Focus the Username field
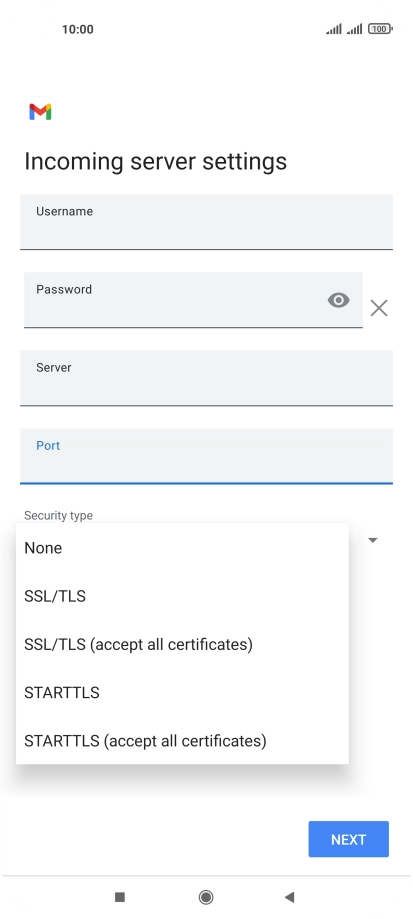 click(x=206, y=222)
